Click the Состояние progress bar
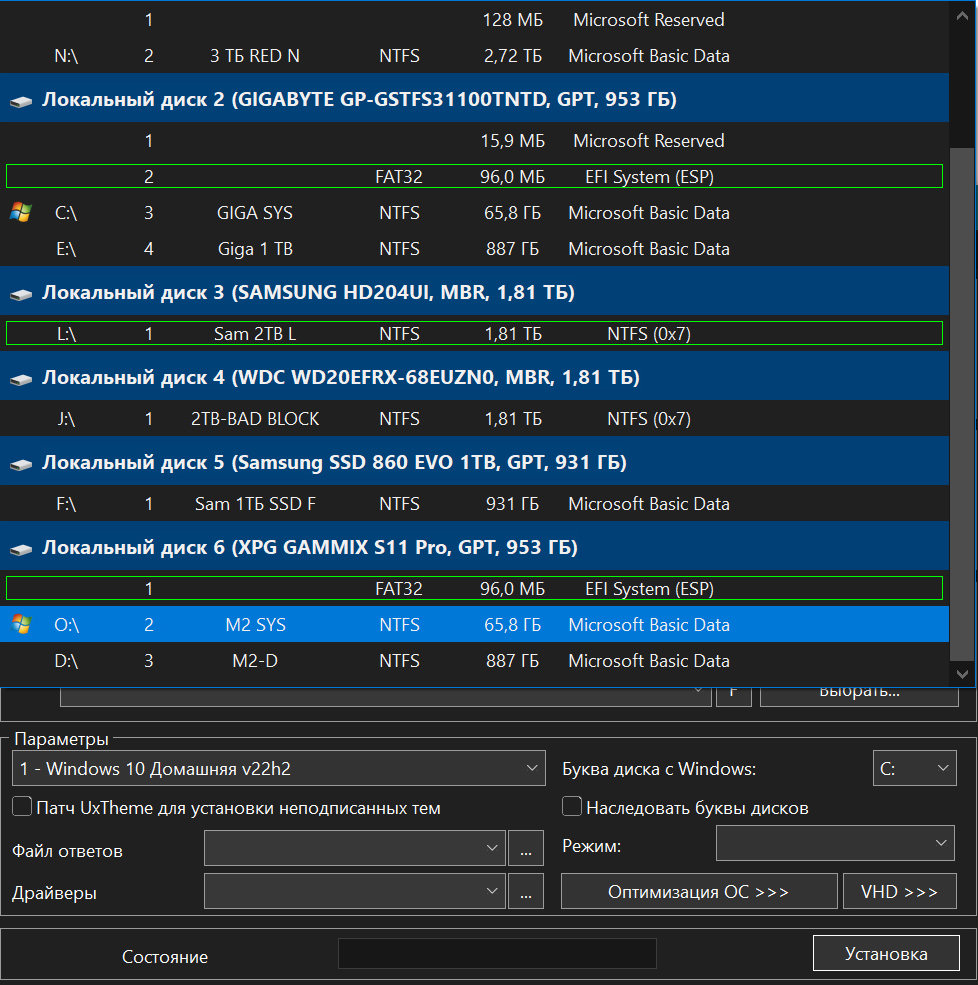Viewport: 978px width, 985px height. coord(497,954)
